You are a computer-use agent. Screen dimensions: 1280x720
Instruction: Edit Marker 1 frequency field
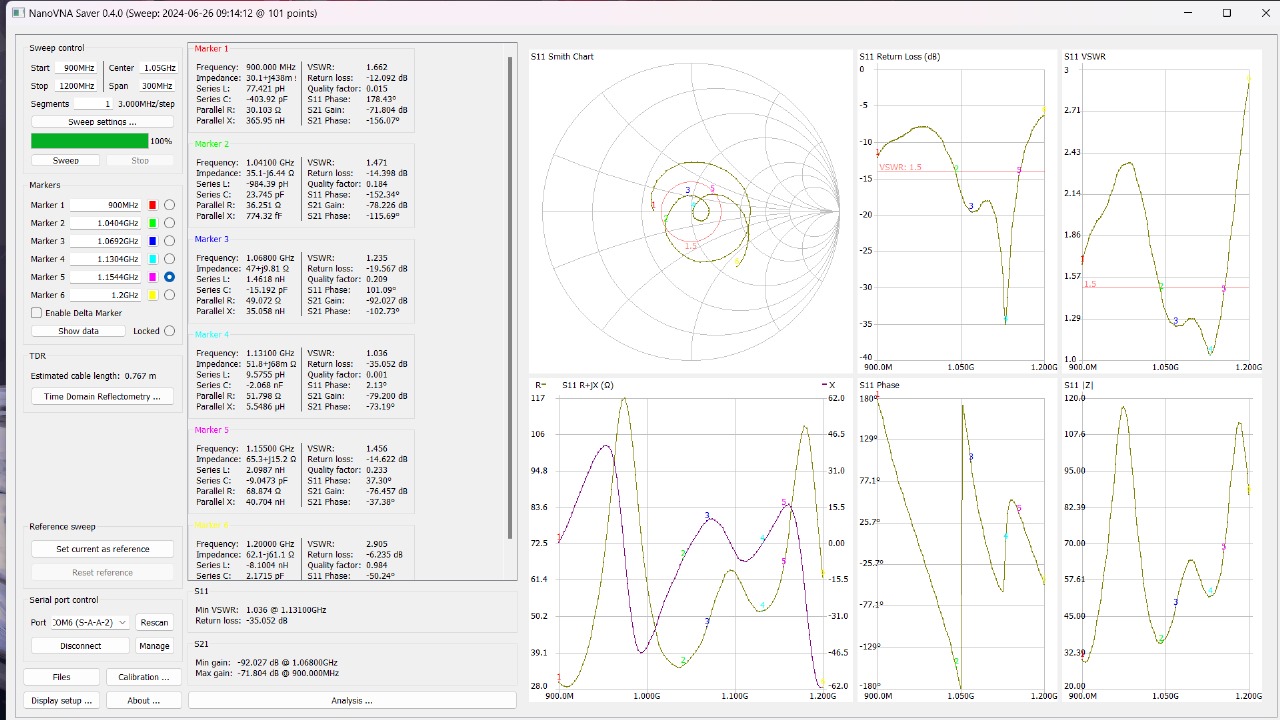[106, 205]
